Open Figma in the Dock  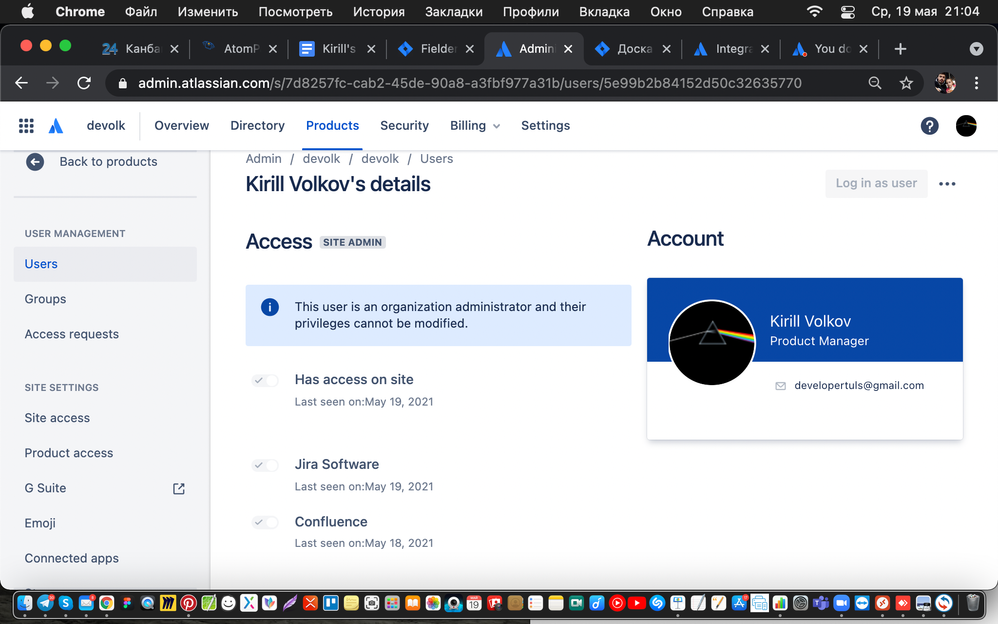[x=127, y=603]
